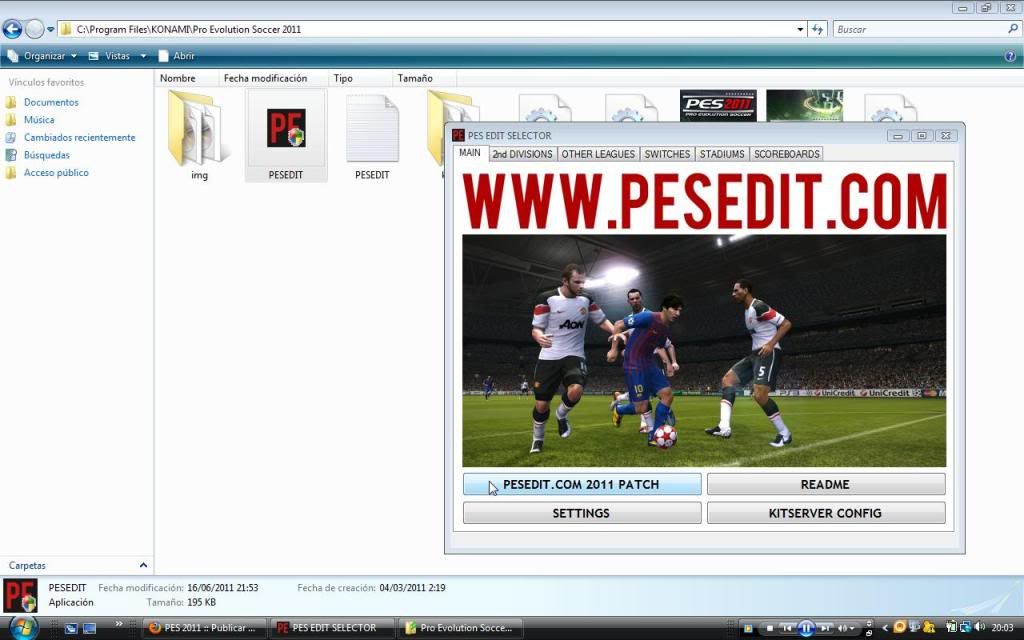Click the SETTINGS button
This screenshot has height=640, width=1024.
coord(581,513)
